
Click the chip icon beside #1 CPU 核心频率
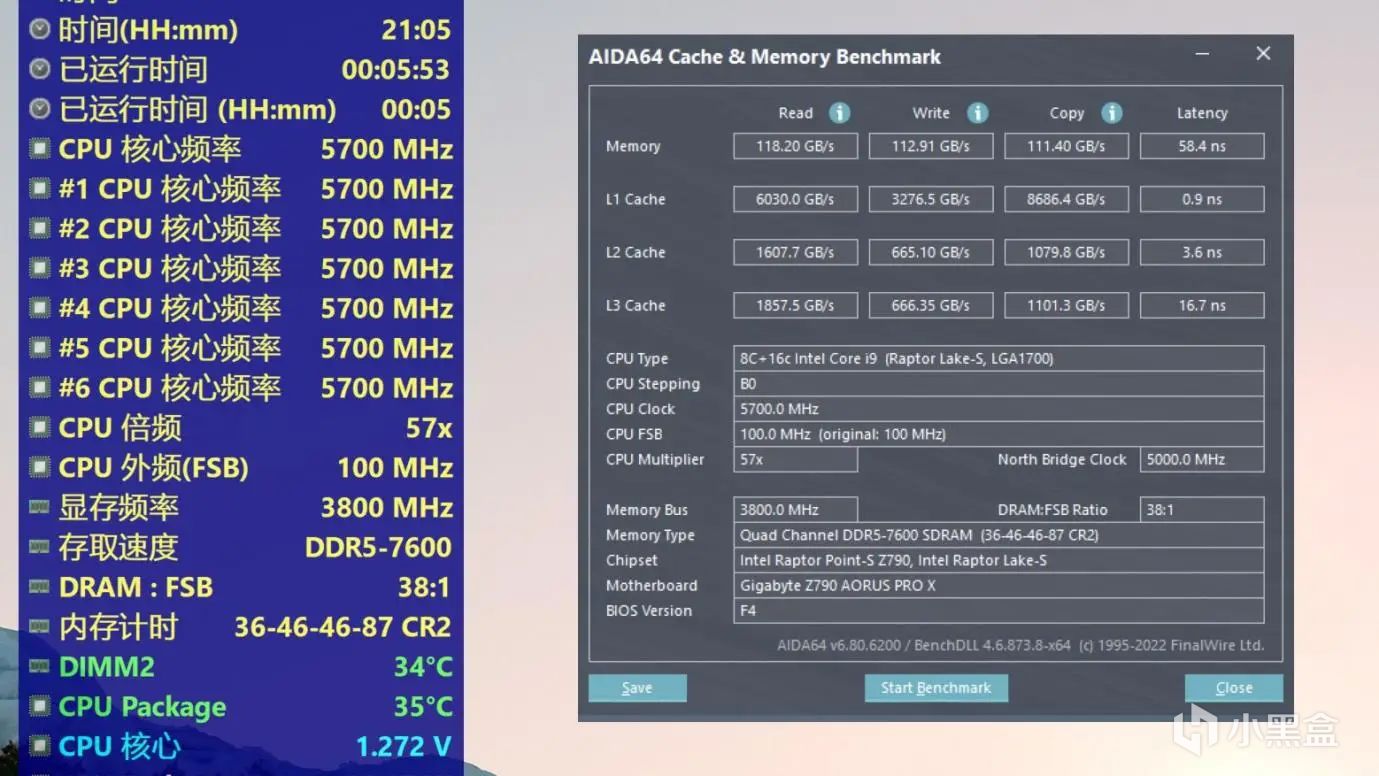(x=40, y=189)
